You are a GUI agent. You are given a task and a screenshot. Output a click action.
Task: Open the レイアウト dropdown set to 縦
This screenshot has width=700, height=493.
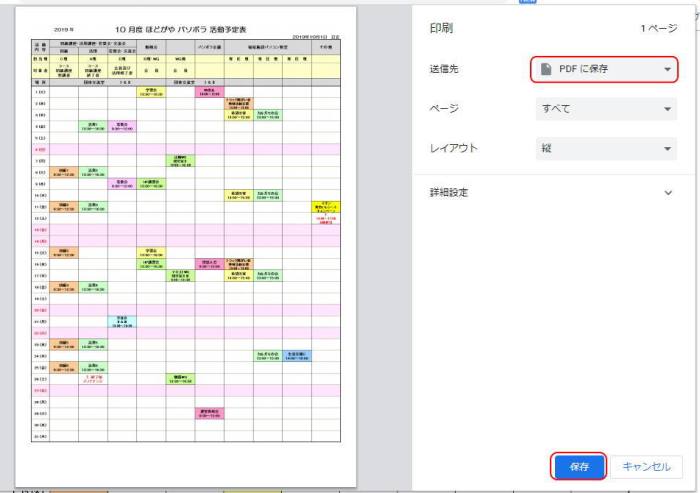[x=606, y=148]
